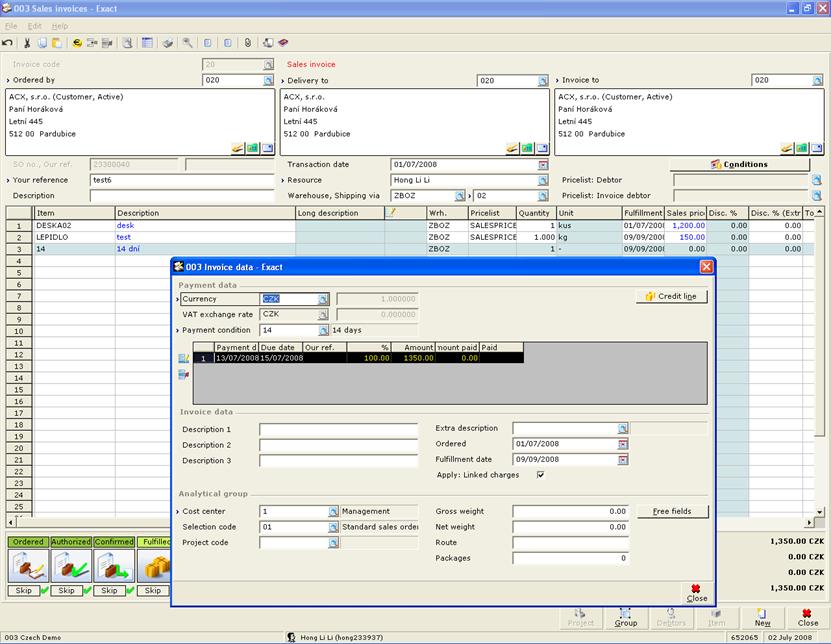Open the Transaction date calendar picker
This screenshot has width=831, height=644.
[x=541, y=164]
